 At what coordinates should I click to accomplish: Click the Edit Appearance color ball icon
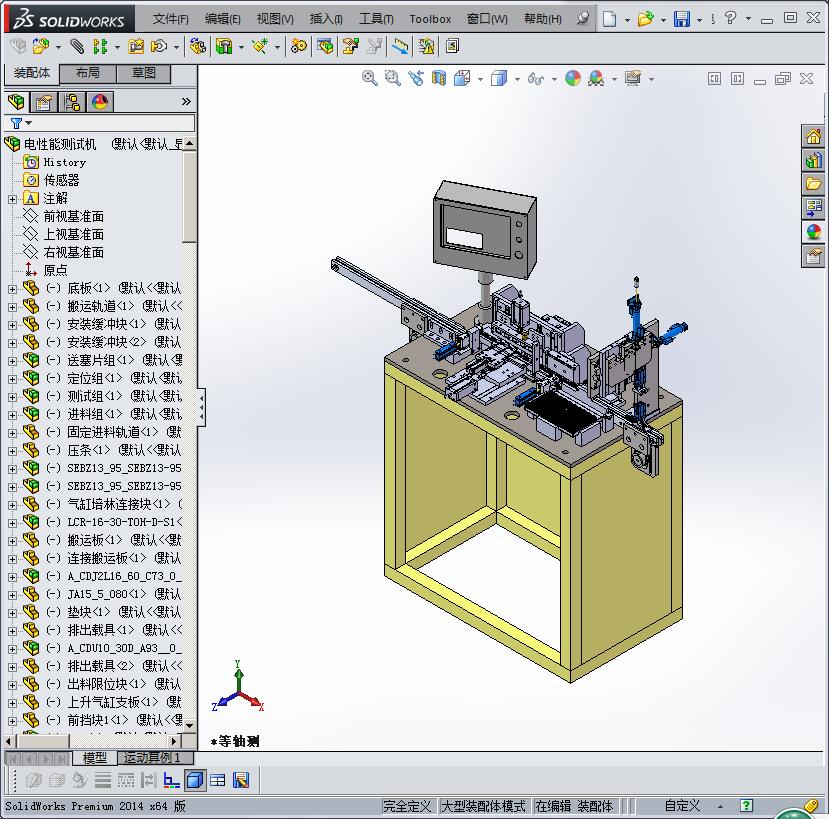pos(573,78)
